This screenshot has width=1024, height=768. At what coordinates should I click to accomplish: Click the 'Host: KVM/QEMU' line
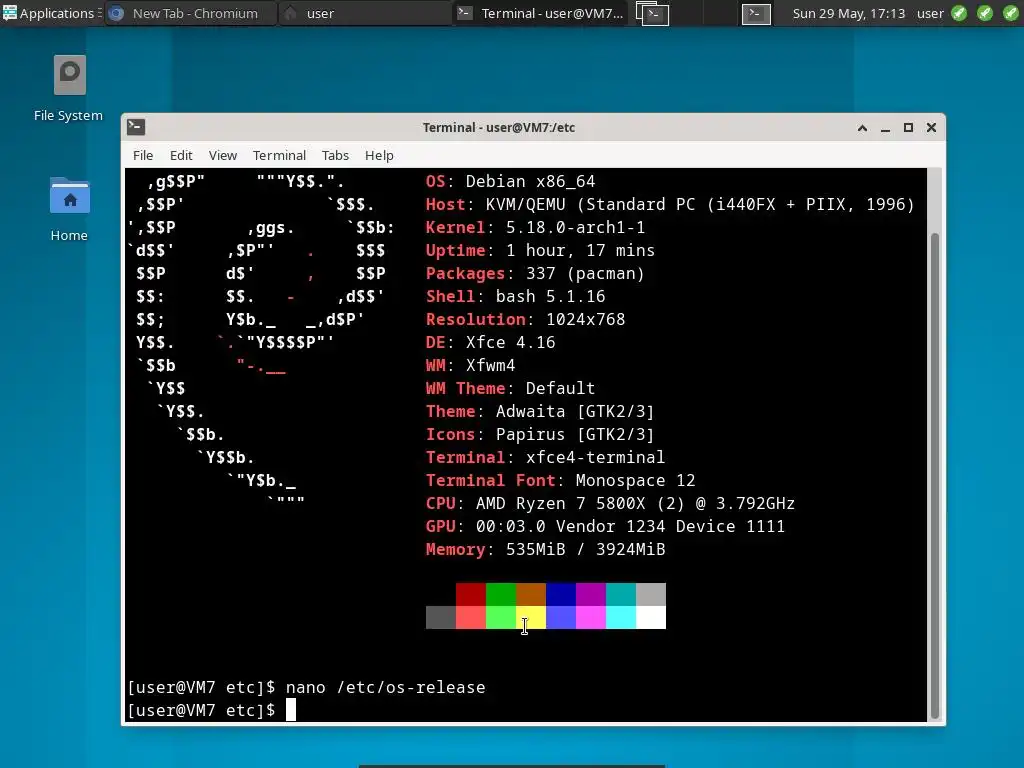(670, 204)
